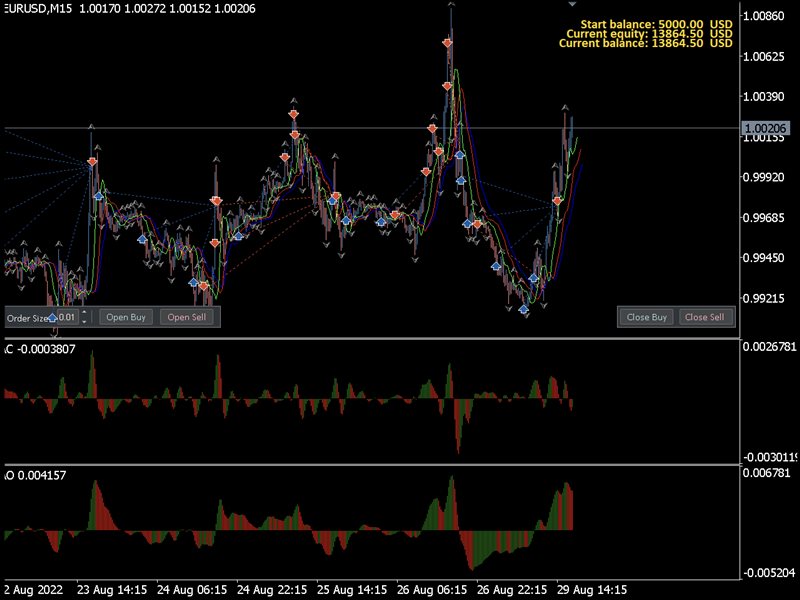This screenshot has height=600, width=800.
Task: Click the Order Size field showing 0.01
Action: pos(67,317)
